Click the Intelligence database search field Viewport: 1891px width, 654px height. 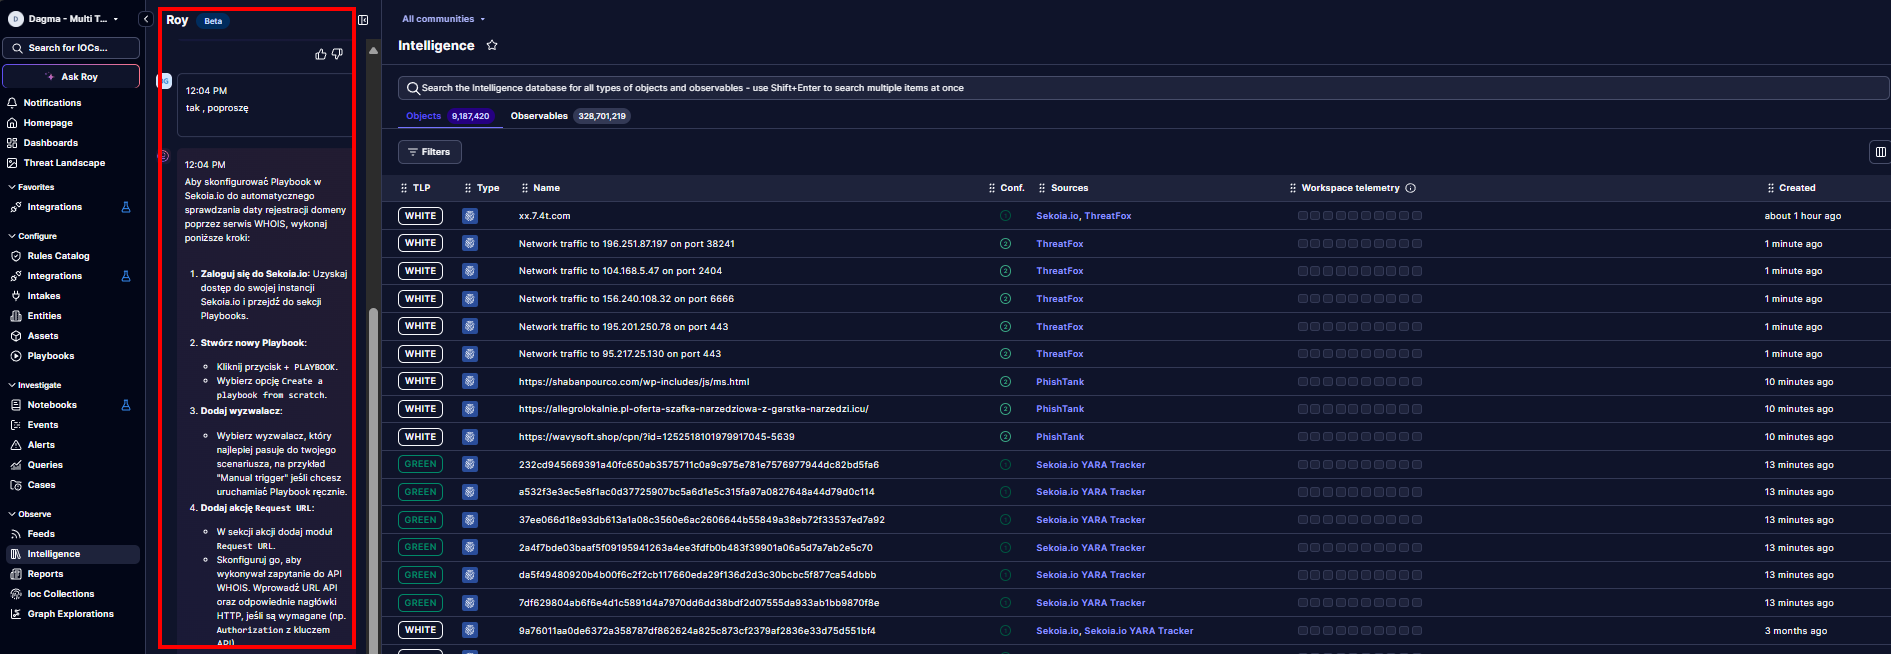[x=1140, y=88]
